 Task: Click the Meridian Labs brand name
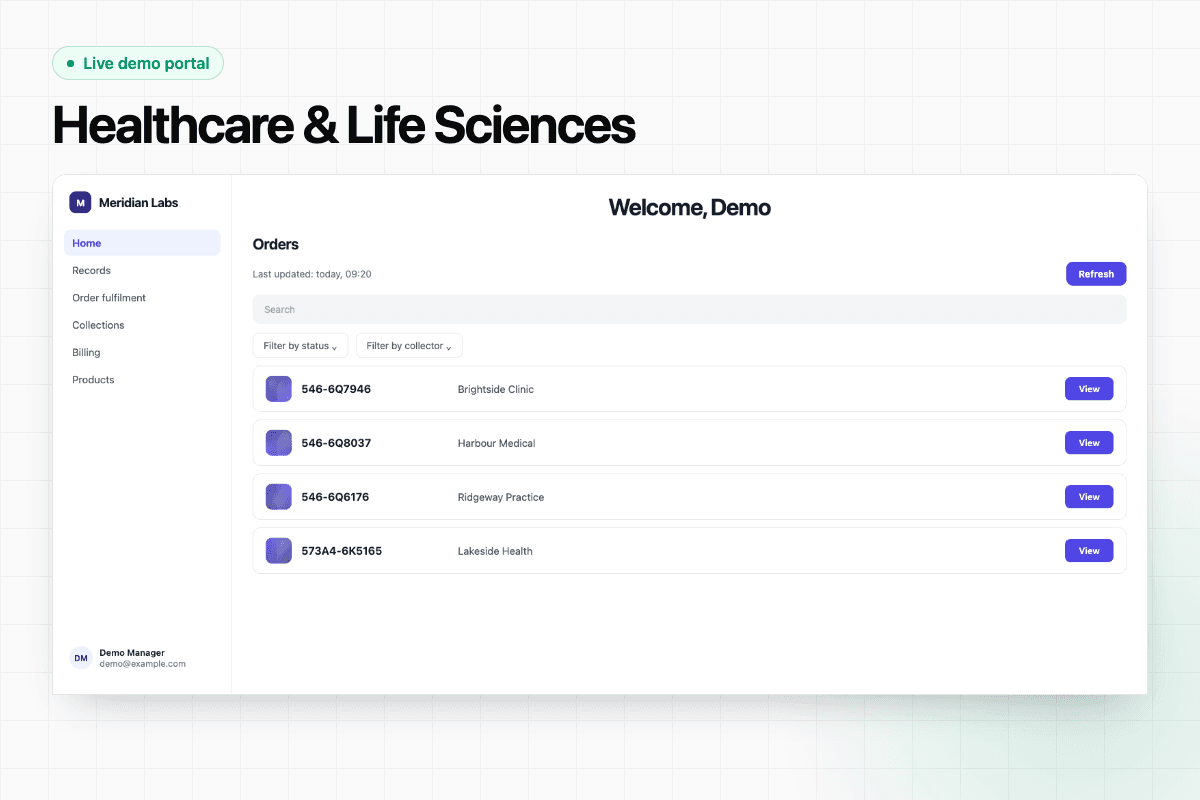(x=138, y=203)
